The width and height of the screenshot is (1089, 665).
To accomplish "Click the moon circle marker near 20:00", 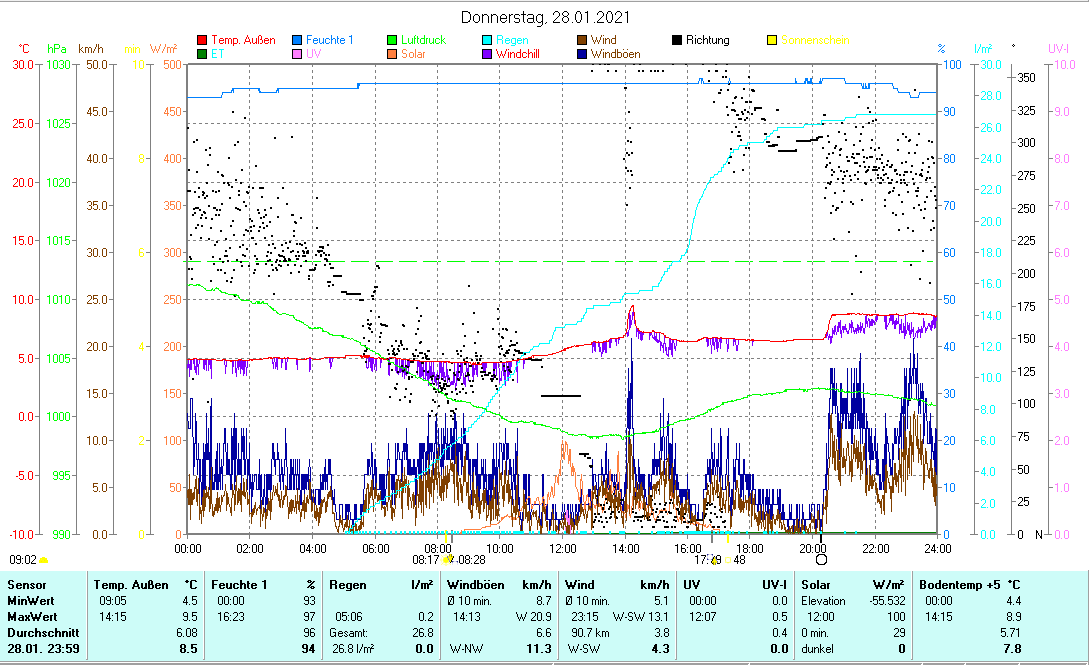I will click(x=821, y=560).
